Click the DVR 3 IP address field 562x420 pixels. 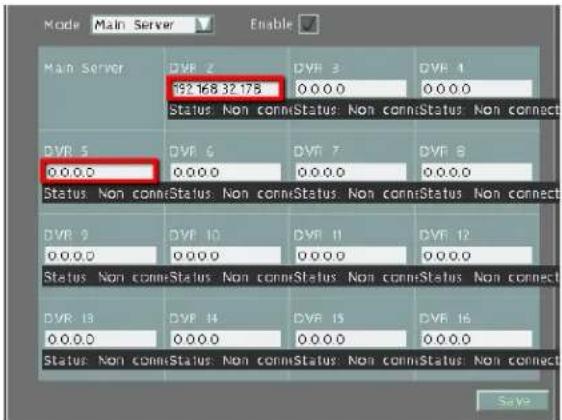[351, 89]
